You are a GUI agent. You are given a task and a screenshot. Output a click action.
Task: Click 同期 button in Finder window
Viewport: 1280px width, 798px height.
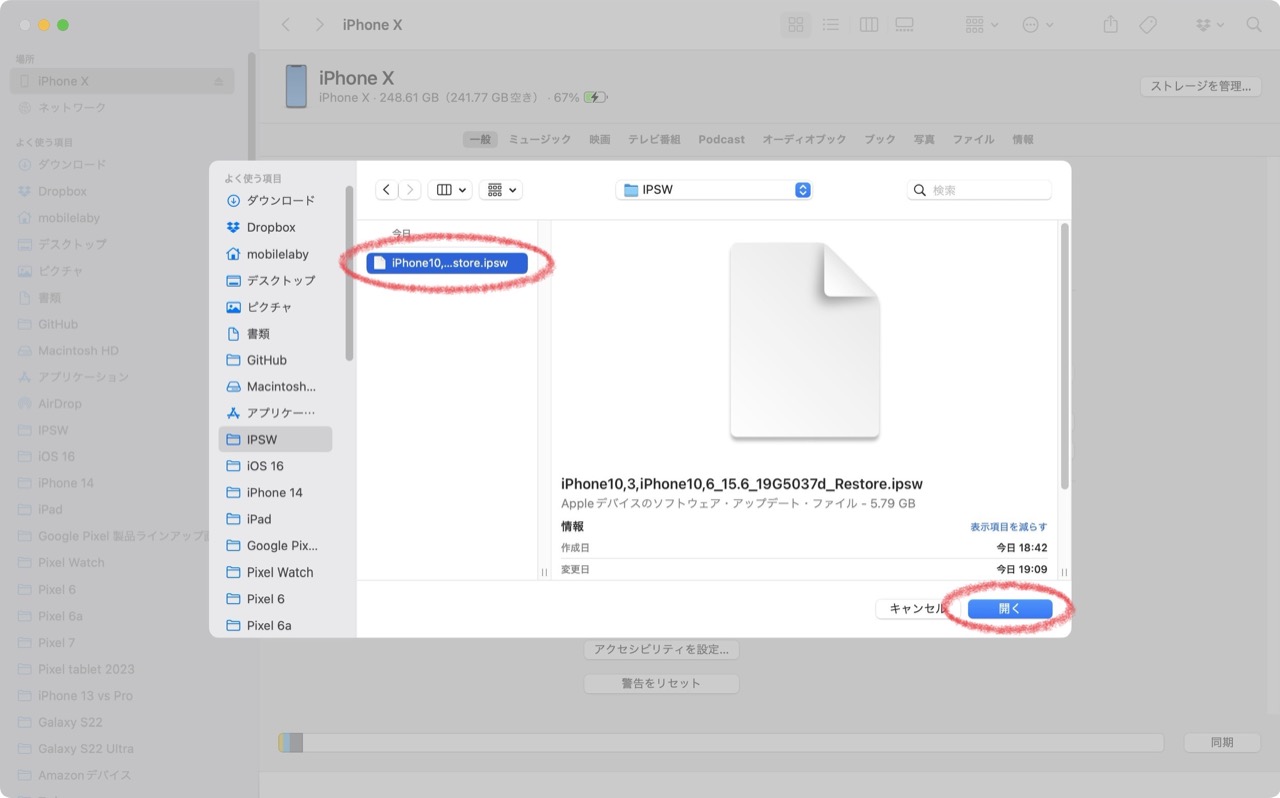pyautogui.click(x=1221, y=743)
